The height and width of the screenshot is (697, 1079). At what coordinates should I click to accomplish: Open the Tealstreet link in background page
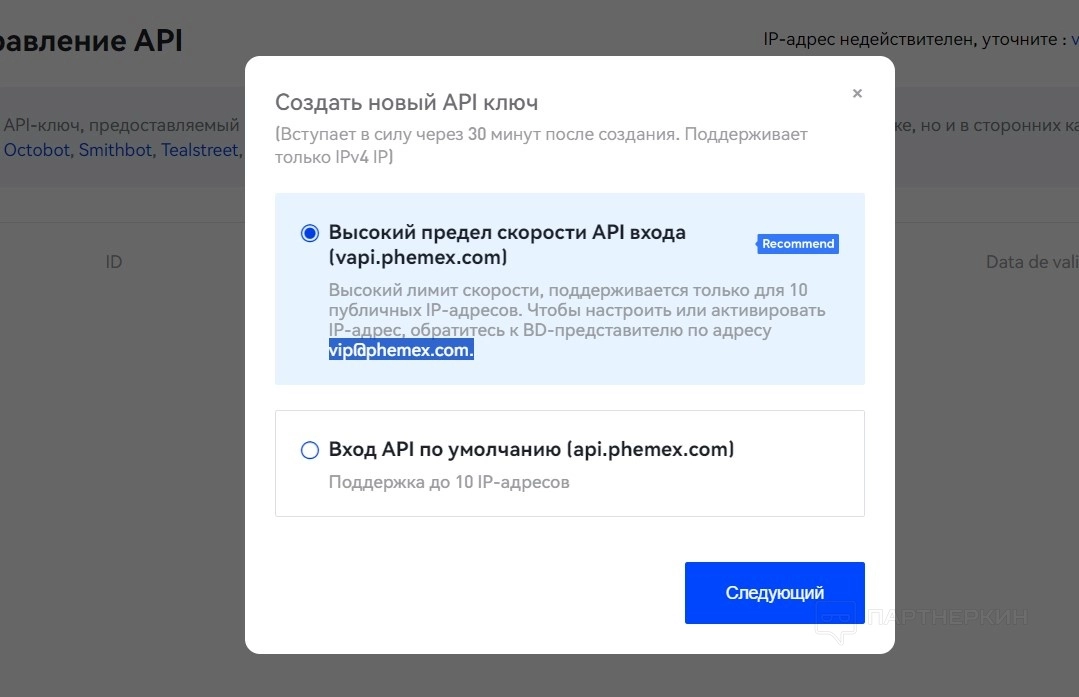(200, 150)
